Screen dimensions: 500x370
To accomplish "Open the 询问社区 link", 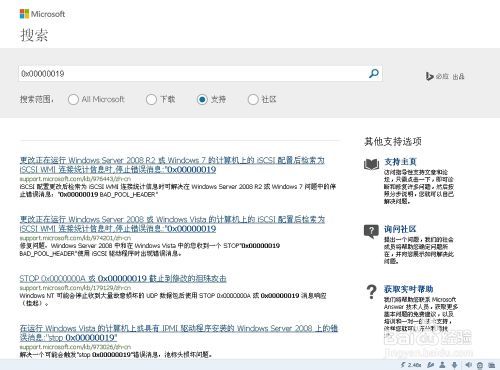I will click(x=400, y=229).
